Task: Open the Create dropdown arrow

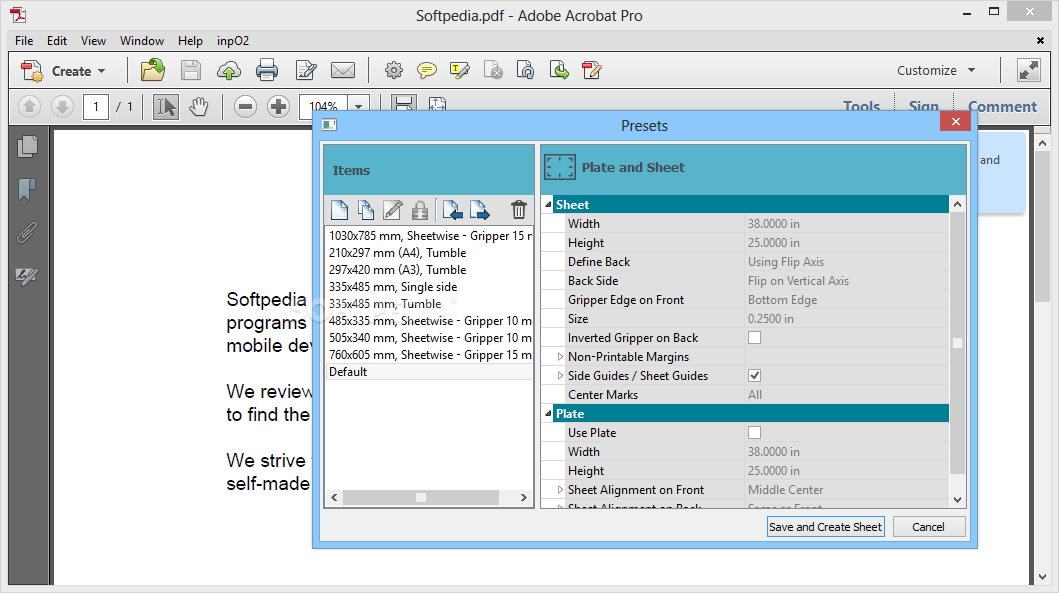Action: 101,71
